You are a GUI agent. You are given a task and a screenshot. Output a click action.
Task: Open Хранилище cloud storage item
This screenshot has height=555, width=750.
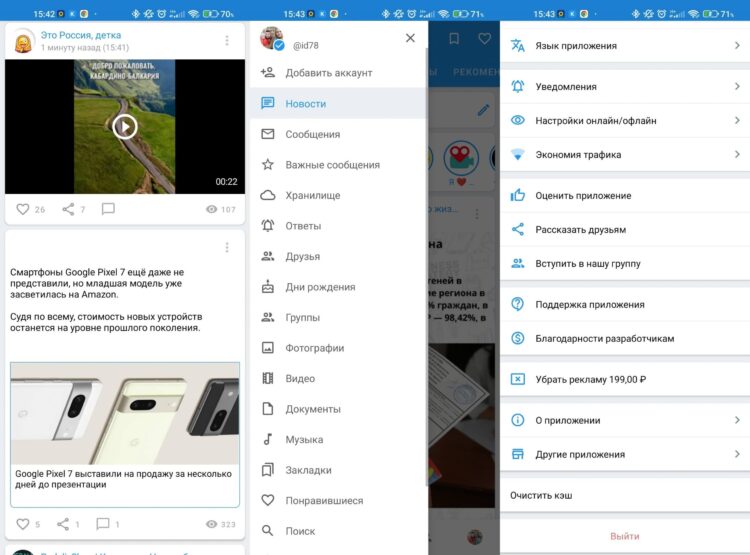pos(312,195)
